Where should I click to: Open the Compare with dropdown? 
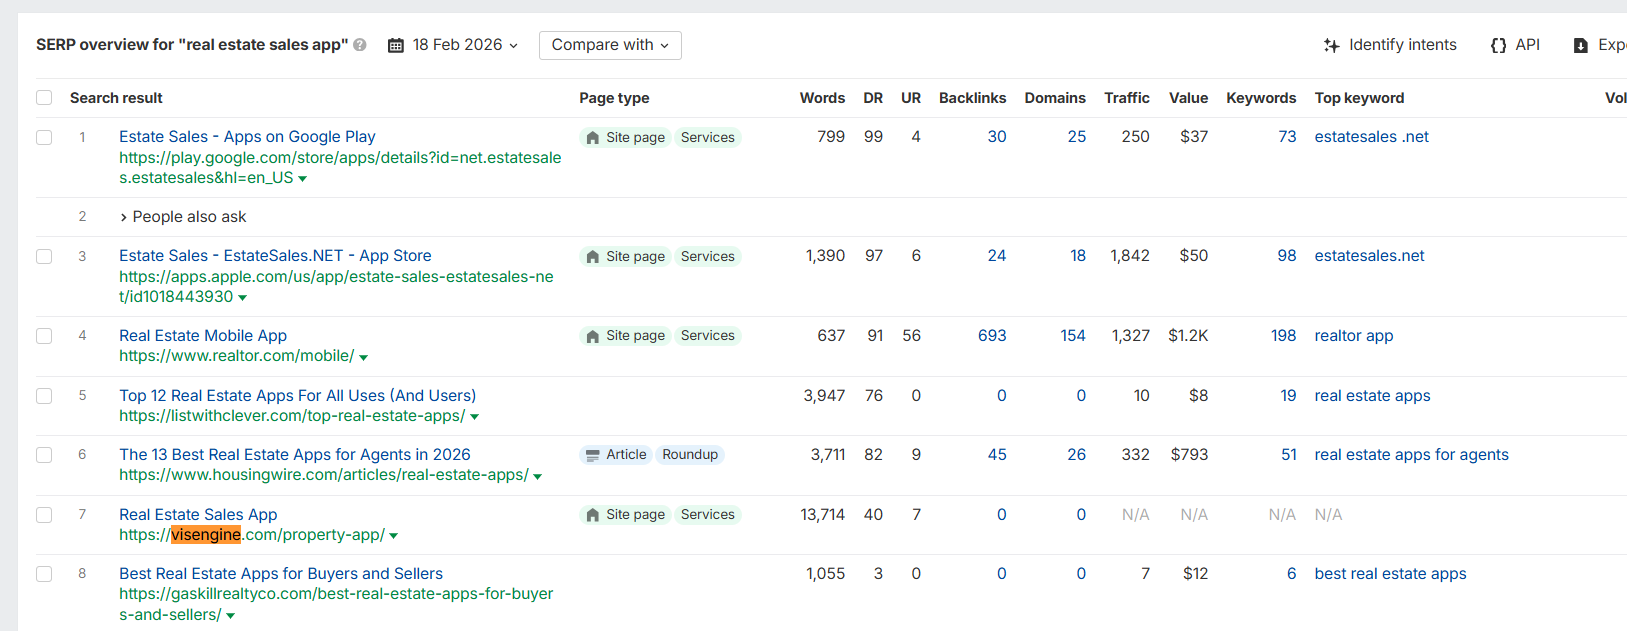coord(610,45)
